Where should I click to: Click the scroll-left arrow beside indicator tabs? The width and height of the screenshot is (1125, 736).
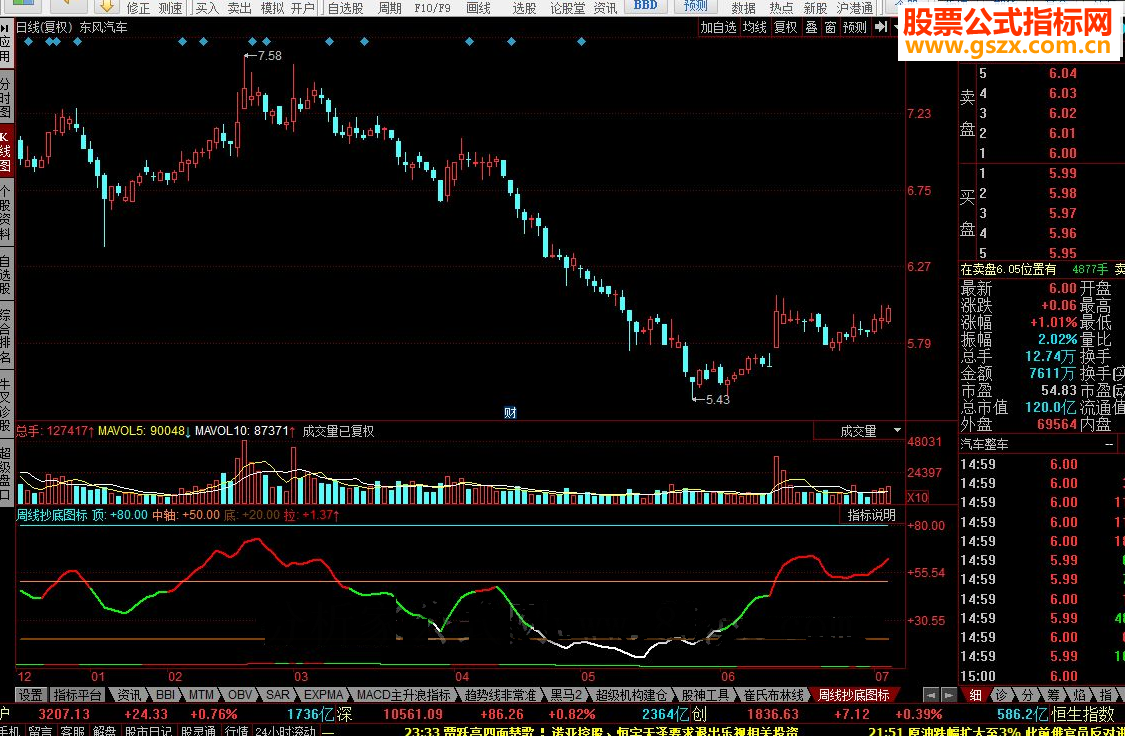930,694
